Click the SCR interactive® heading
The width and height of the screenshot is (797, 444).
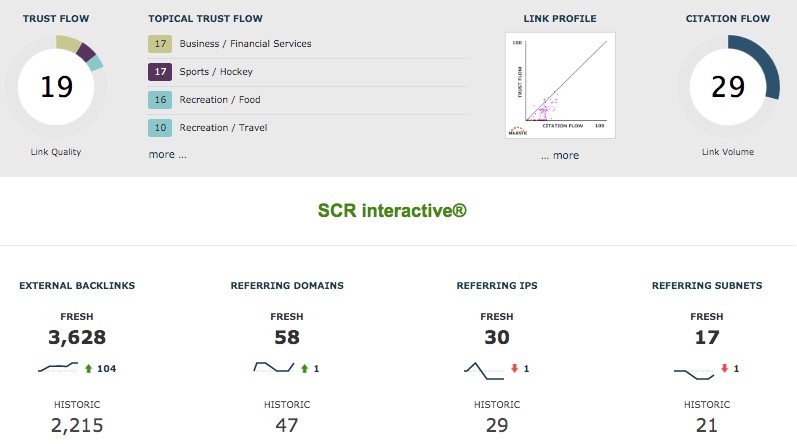pos(391,211)
